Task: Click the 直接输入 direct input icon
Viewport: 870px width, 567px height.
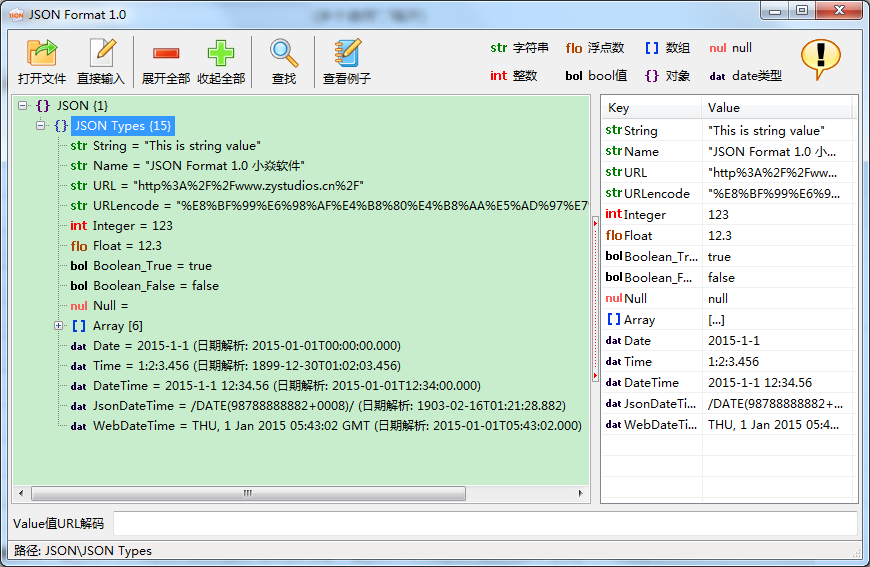Action: (102, 53)
